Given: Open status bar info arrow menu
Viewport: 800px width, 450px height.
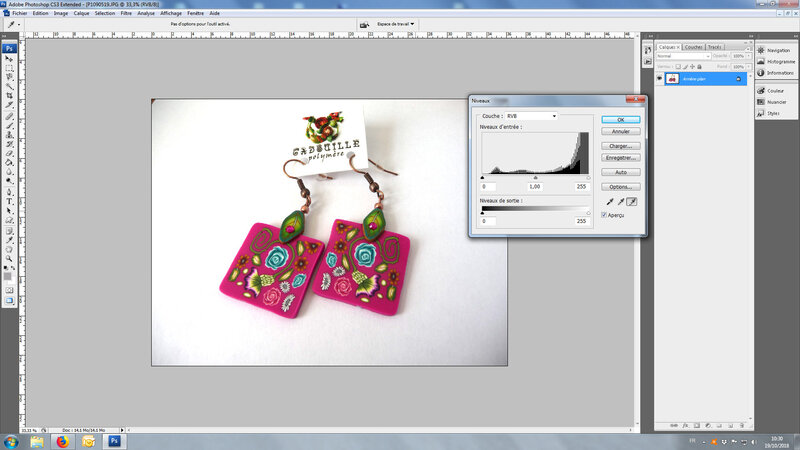Looking at the screenshot, I should click(122, 430).
